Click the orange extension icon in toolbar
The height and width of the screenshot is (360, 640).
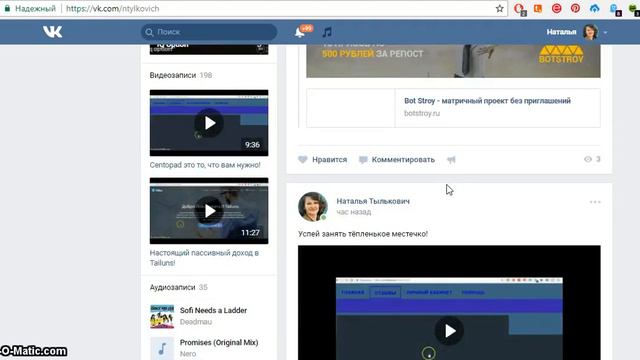tap(538, 8)
